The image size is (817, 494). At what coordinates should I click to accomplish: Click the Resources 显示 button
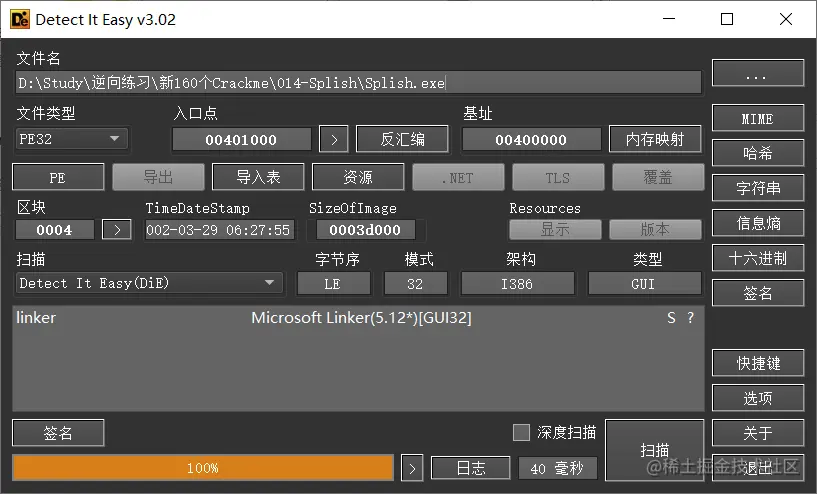tap(555, 229)
